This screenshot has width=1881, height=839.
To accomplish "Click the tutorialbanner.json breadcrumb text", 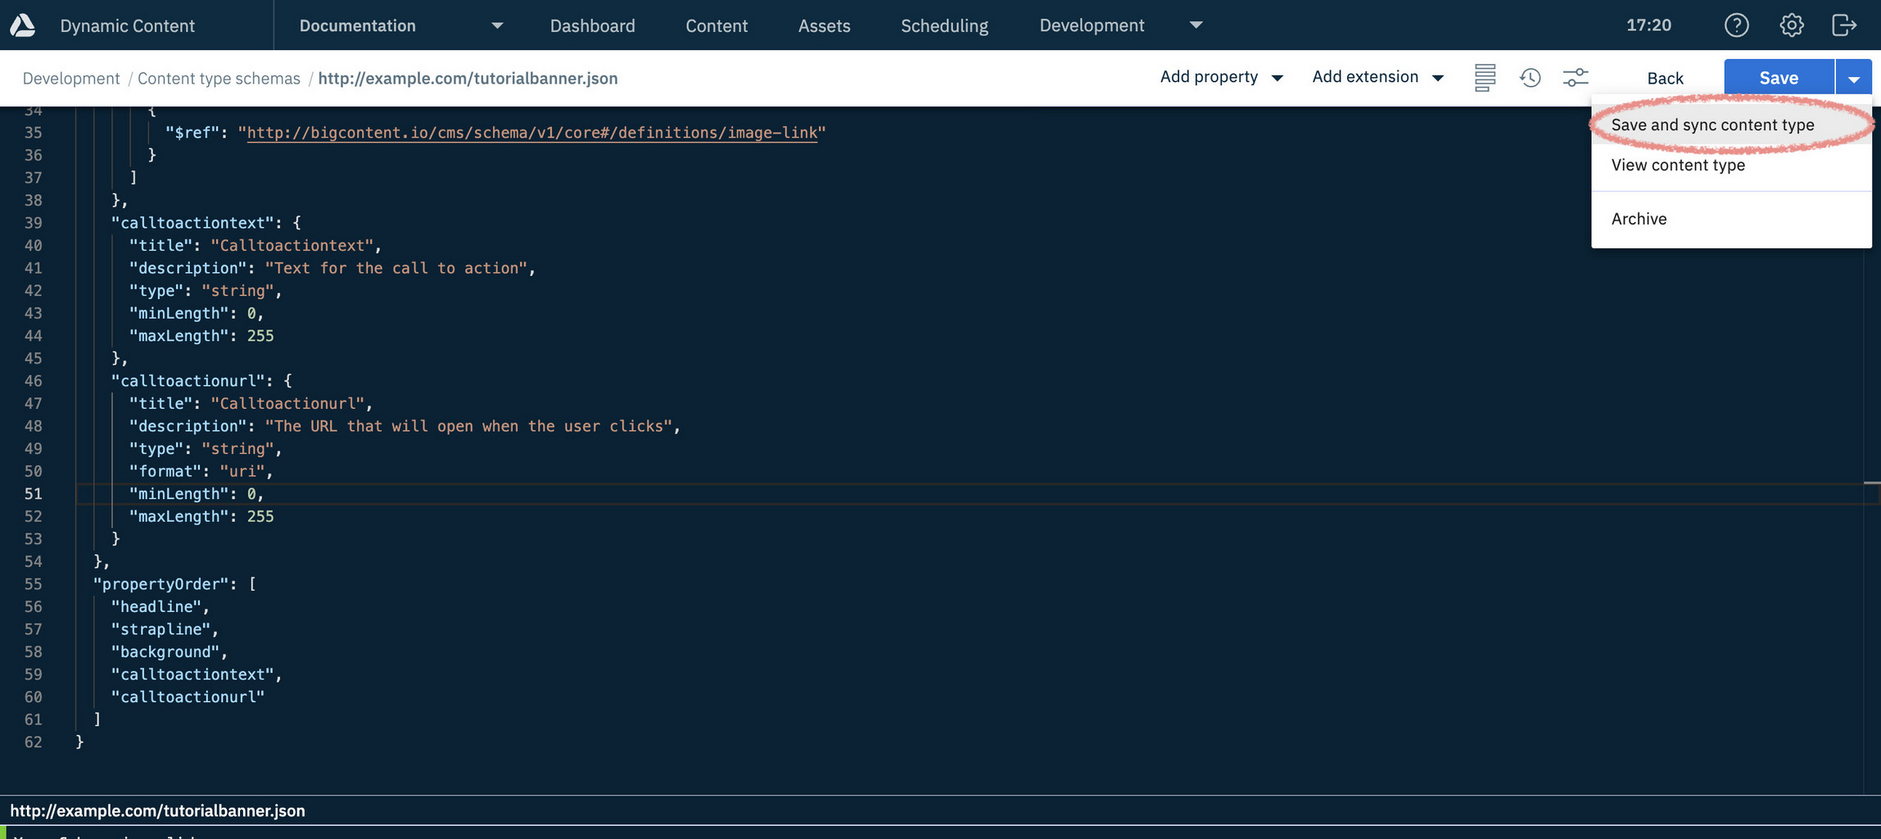I will tap(468, 78).
